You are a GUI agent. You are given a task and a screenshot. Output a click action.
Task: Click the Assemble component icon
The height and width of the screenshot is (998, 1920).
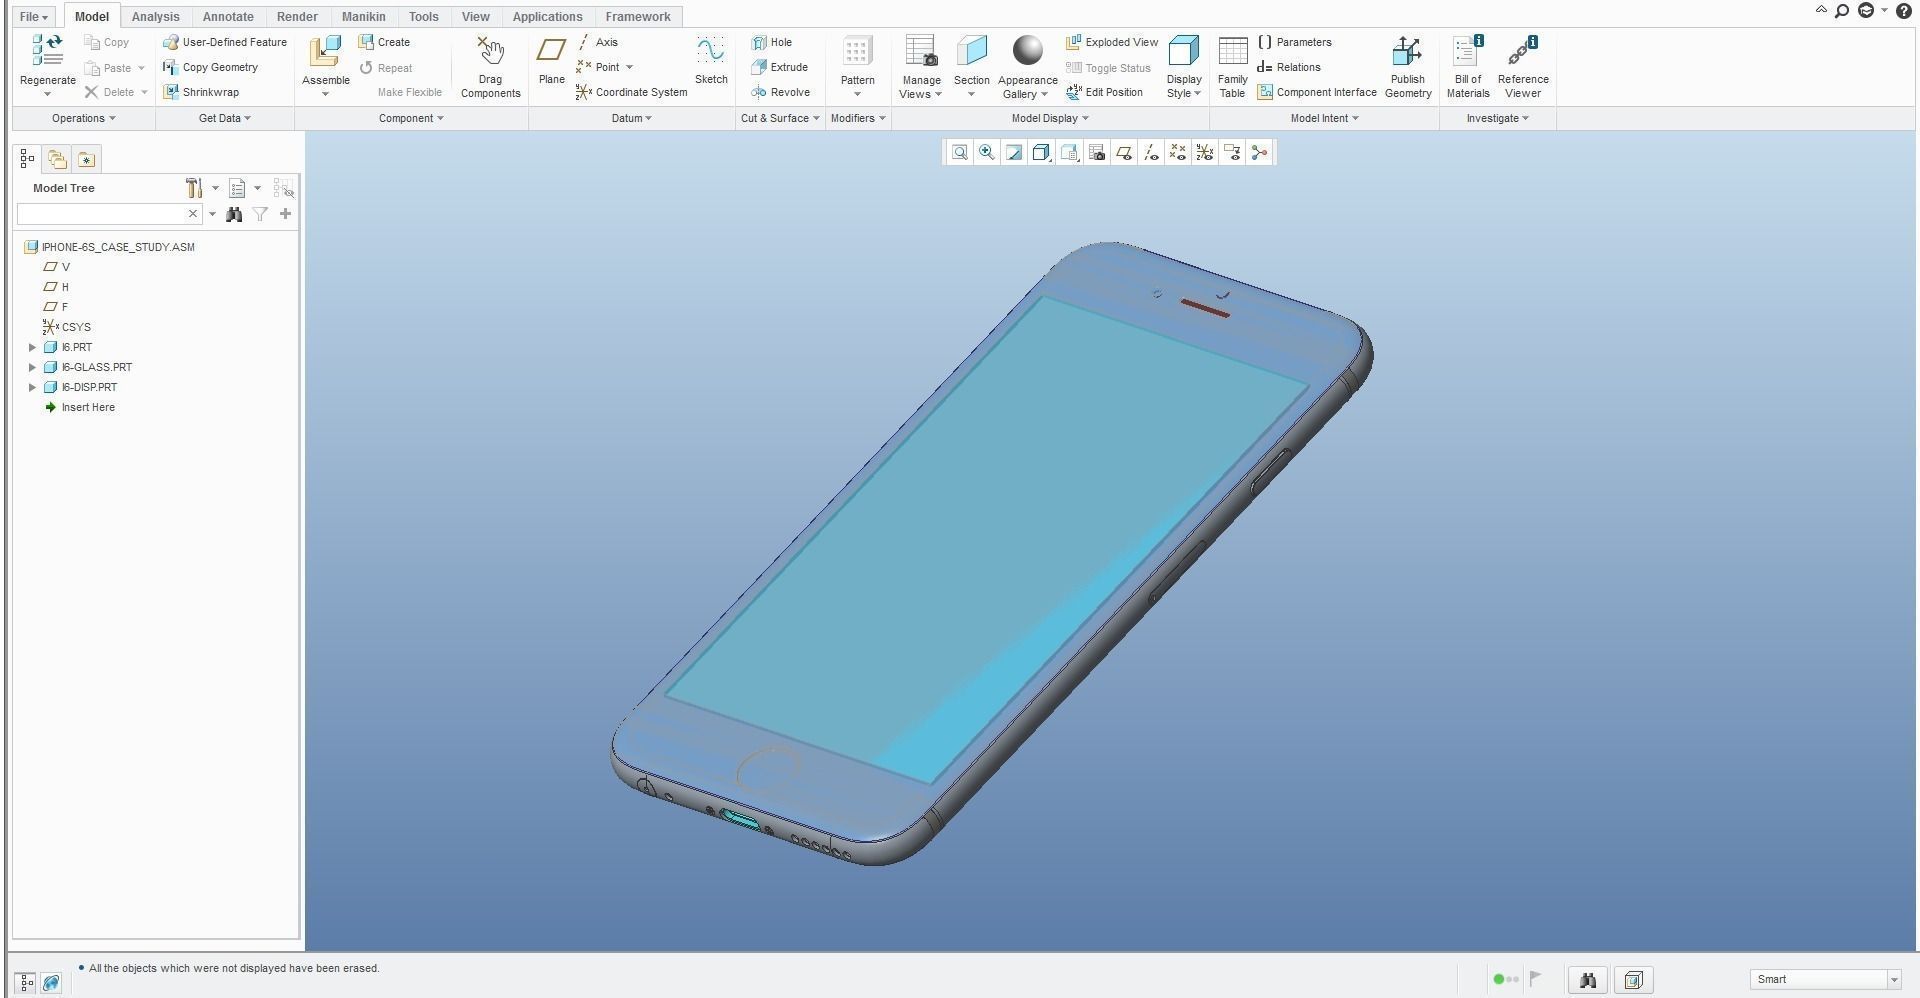(x=326, y=53)
